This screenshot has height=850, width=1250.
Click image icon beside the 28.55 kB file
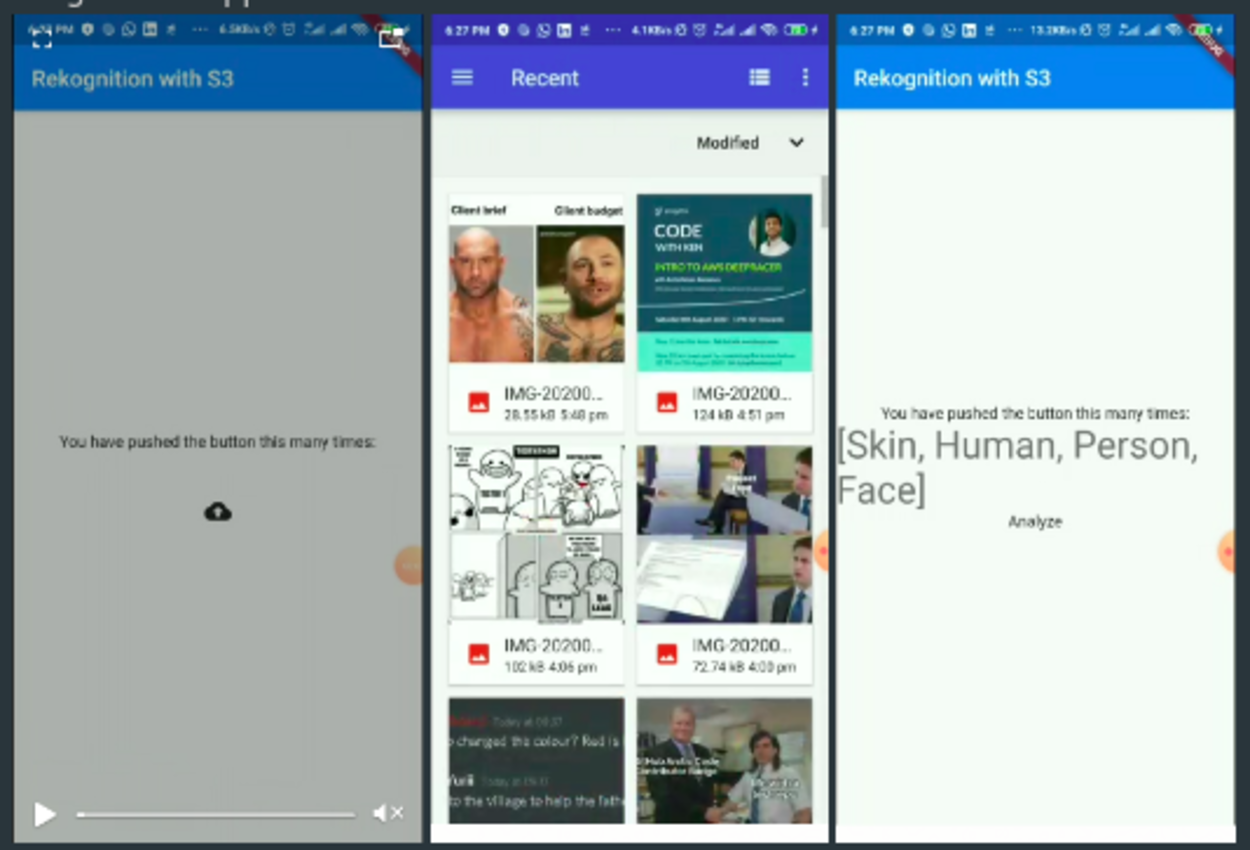479,403
